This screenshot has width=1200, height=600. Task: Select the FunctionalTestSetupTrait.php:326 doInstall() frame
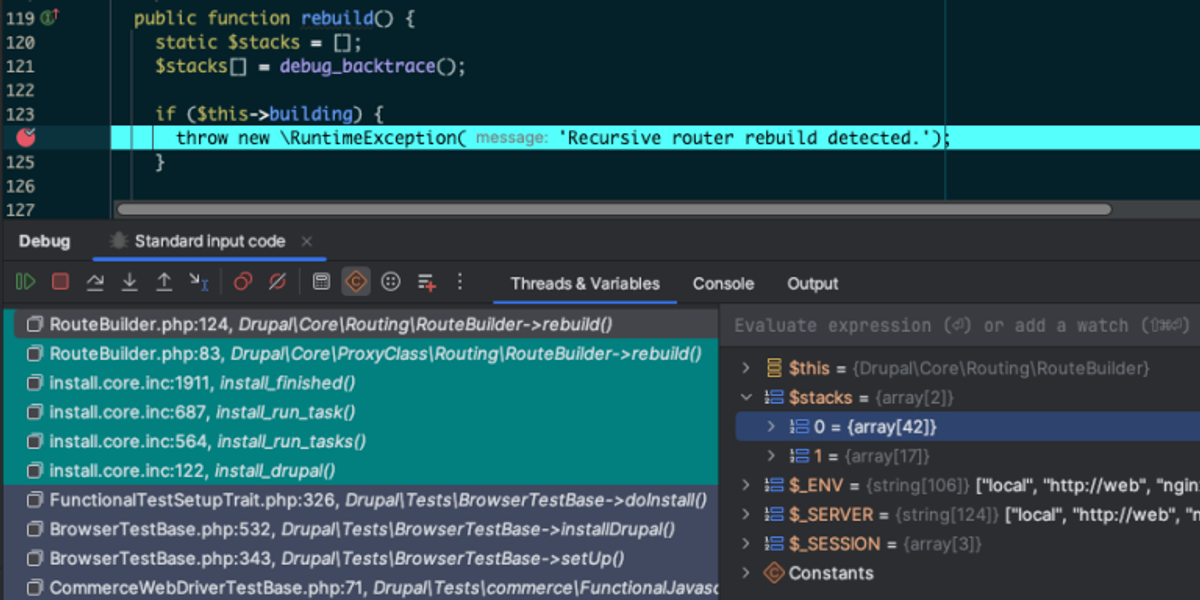360,500
